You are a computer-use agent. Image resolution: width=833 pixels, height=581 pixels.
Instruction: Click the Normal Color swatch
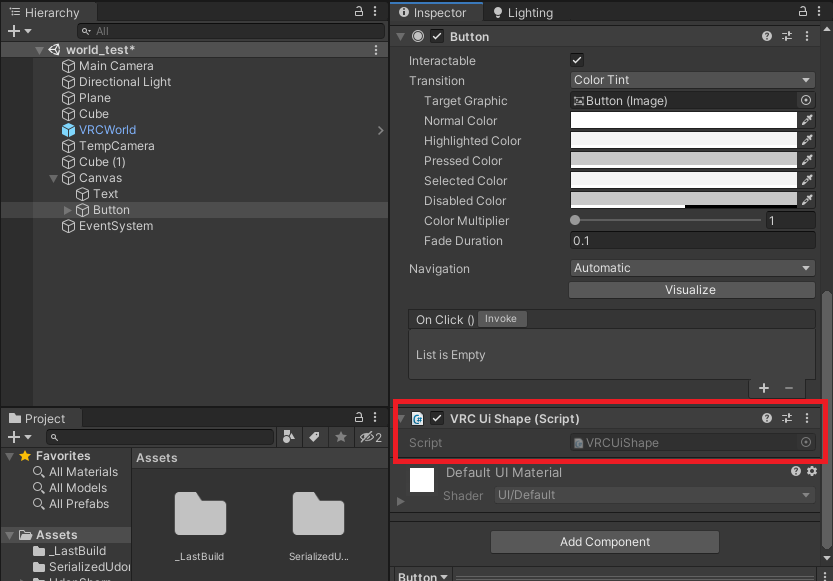[x=684, y=121]
